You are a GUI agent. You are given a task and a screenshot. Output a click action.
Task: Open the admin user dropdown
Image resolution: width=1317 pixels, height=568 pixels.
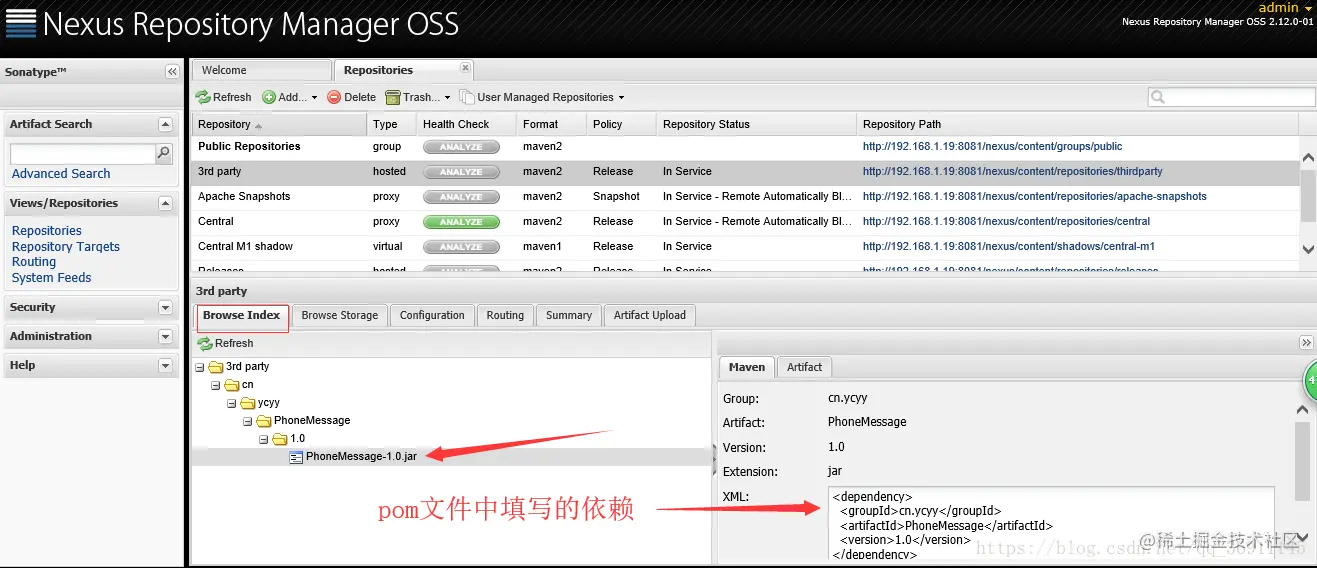[1285, 8]
